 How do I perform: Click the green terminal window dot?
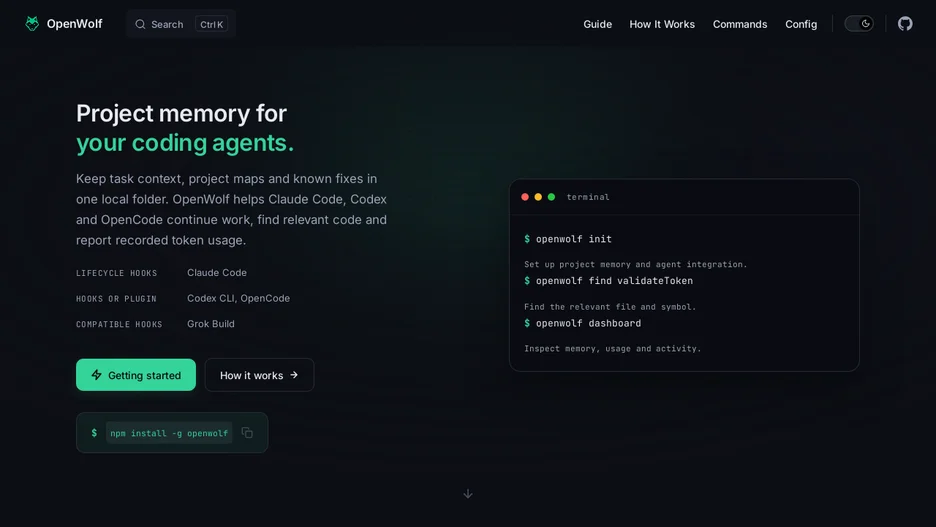[x=551, y=197]
